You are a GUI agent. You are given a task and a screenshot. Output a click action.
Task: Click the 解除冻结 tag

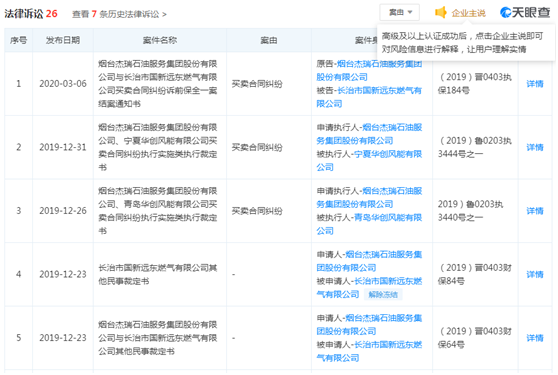pyautogui.click(x=383, y=295)
